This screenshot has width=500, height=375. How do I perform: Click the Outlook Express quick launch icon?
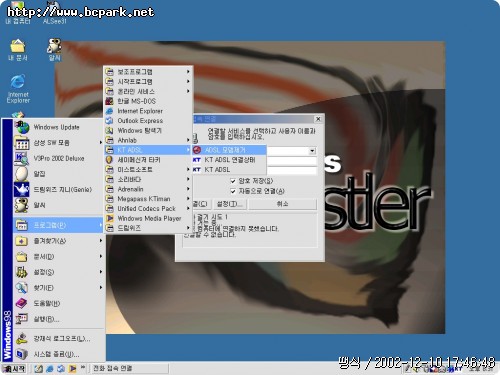[x=61, y=369]
